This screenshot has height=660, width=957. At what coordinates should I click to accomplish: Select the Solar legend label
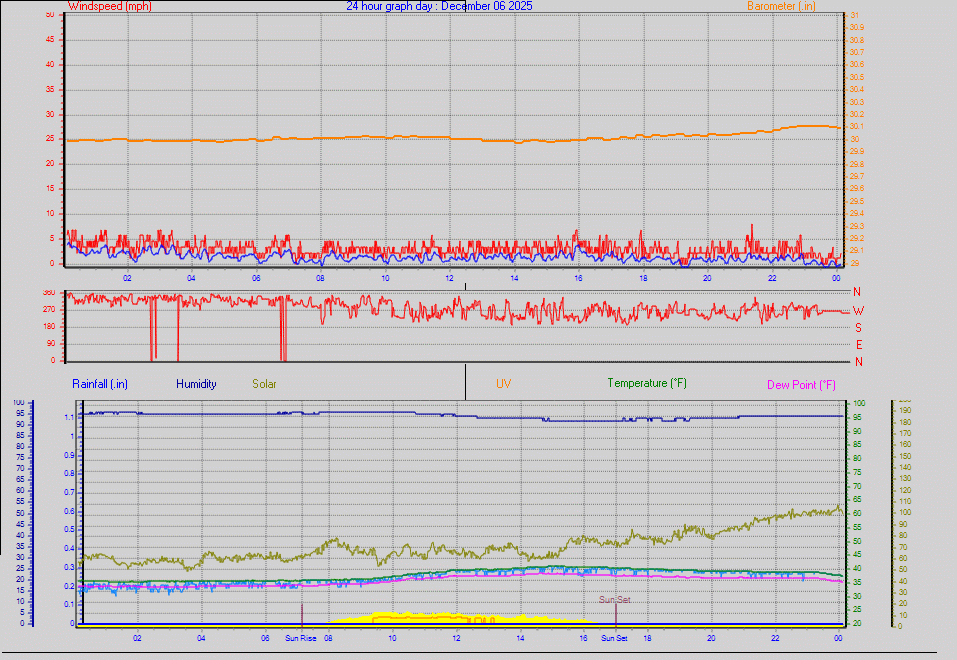(x=264, y=383)
